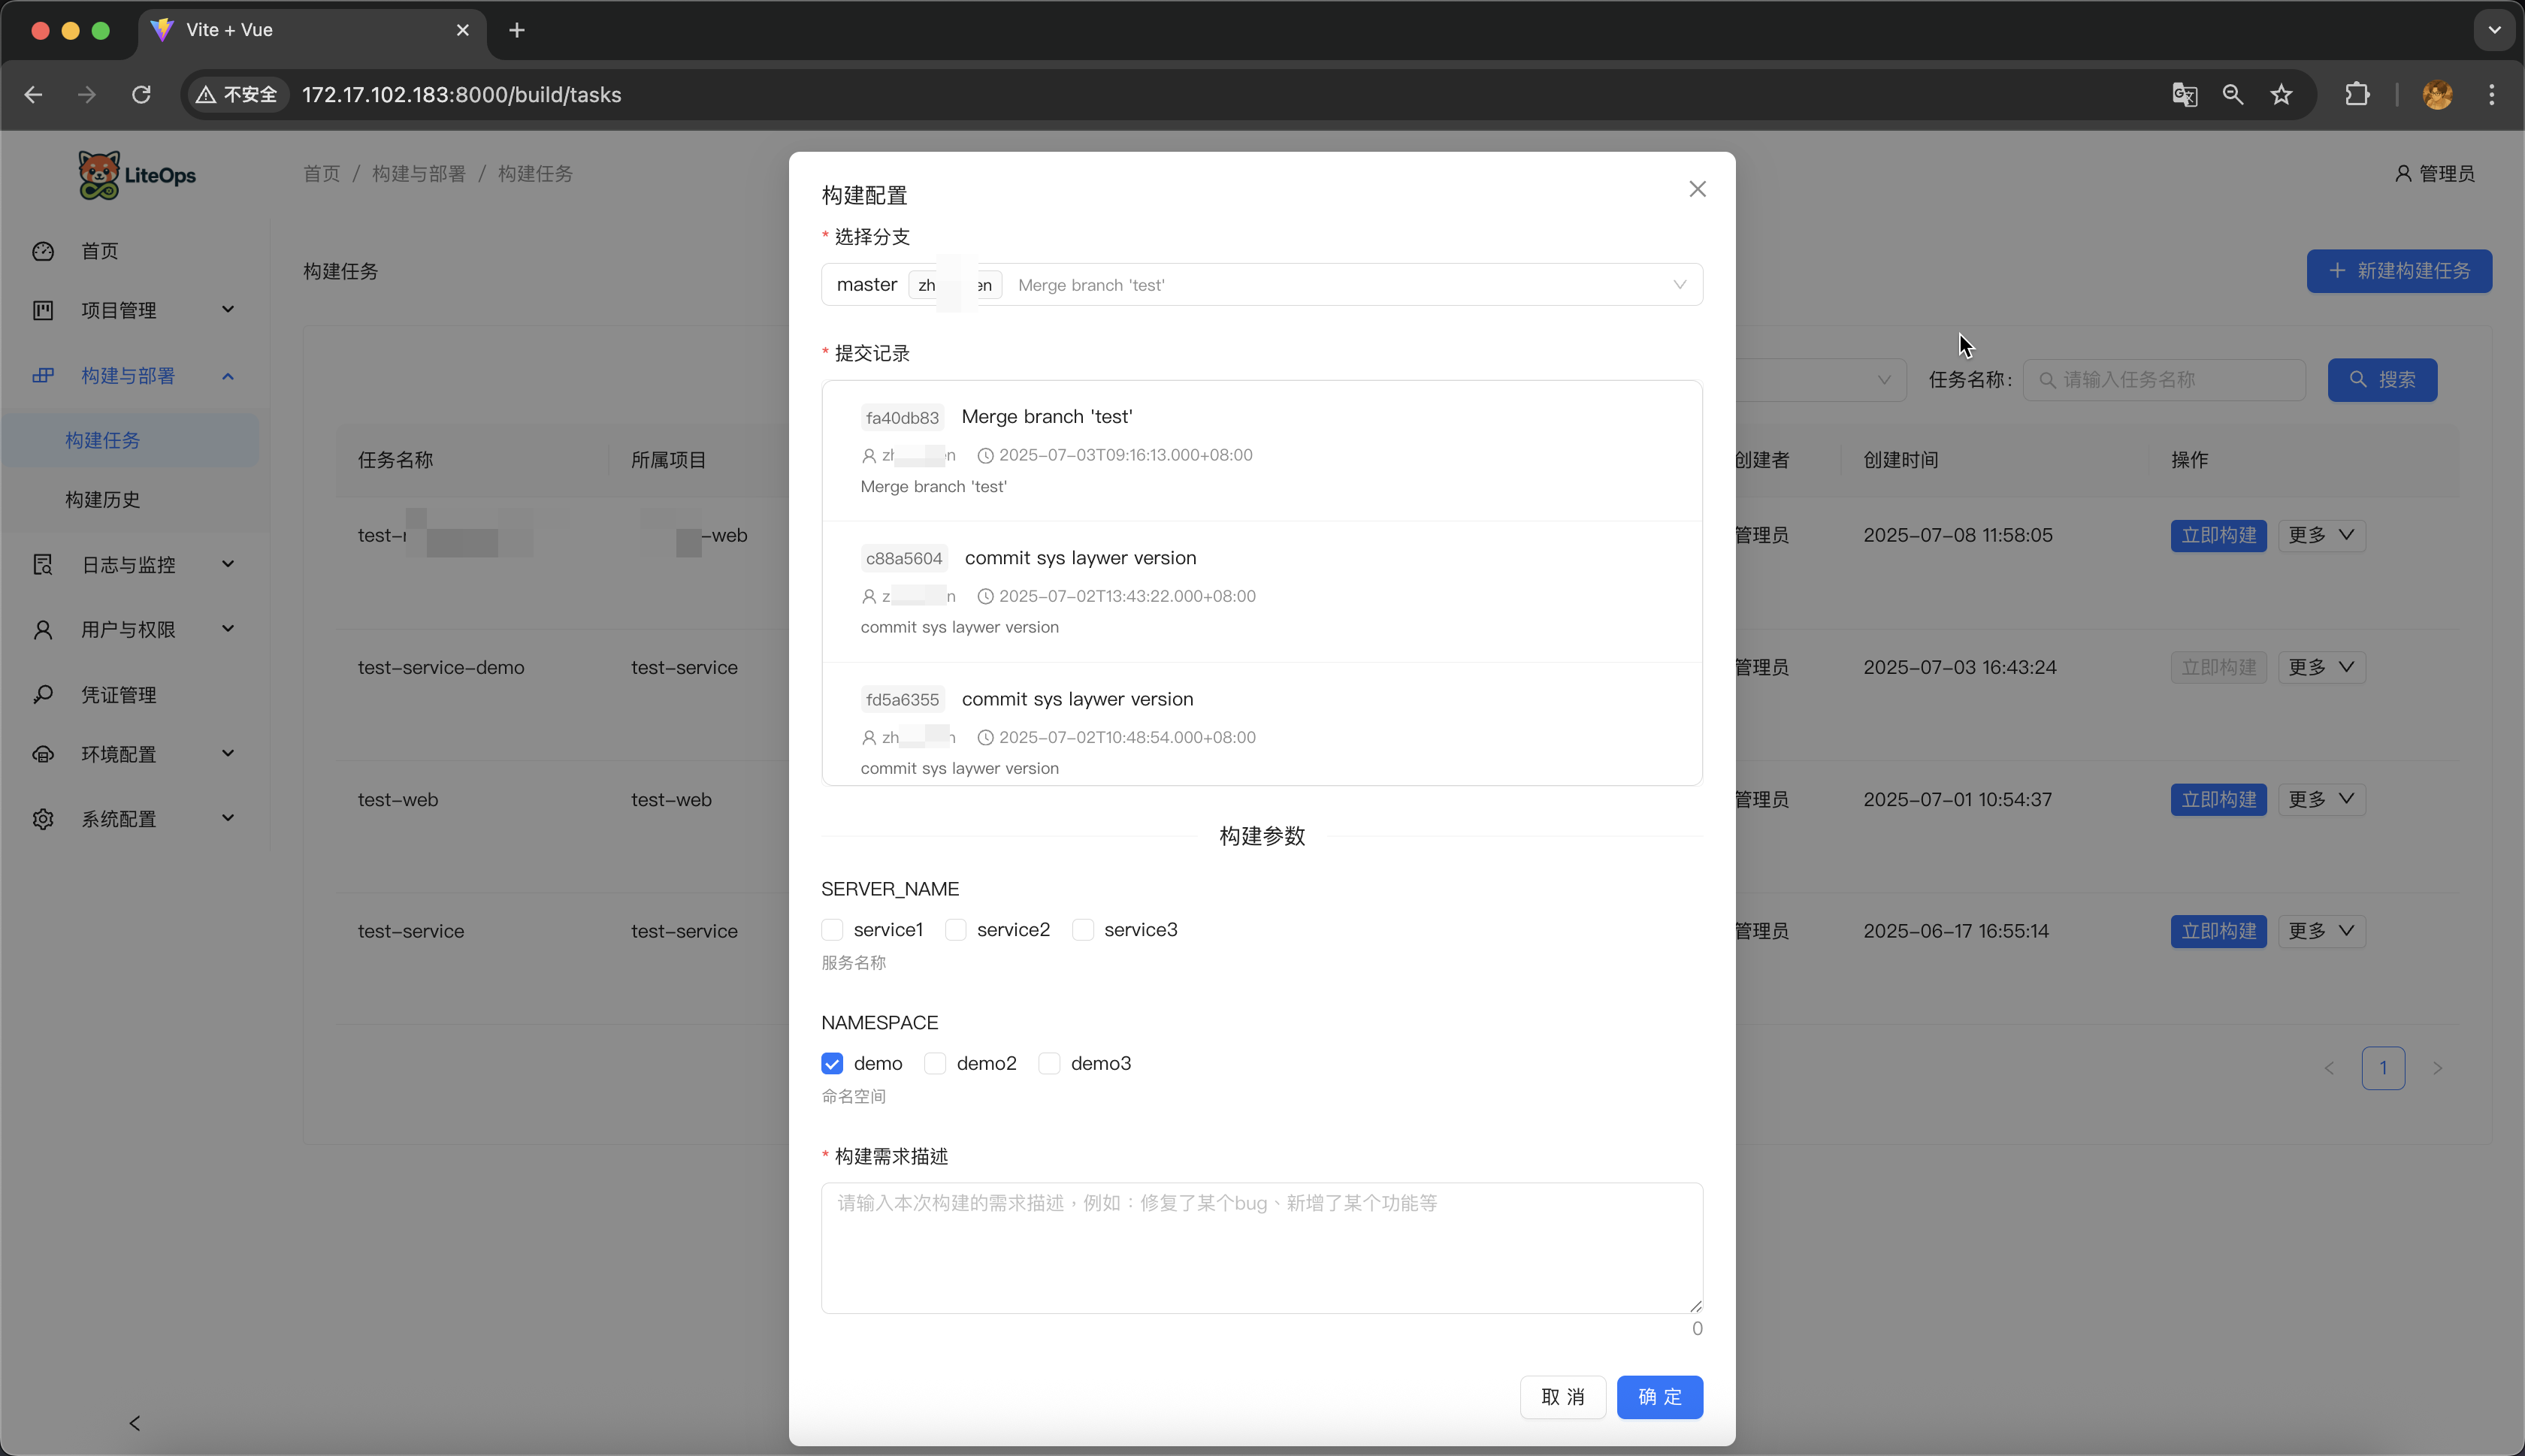Enable the demo3 namespace checkbox
Viewport: 2525px width, 1456px height.
(1049, 1063)
